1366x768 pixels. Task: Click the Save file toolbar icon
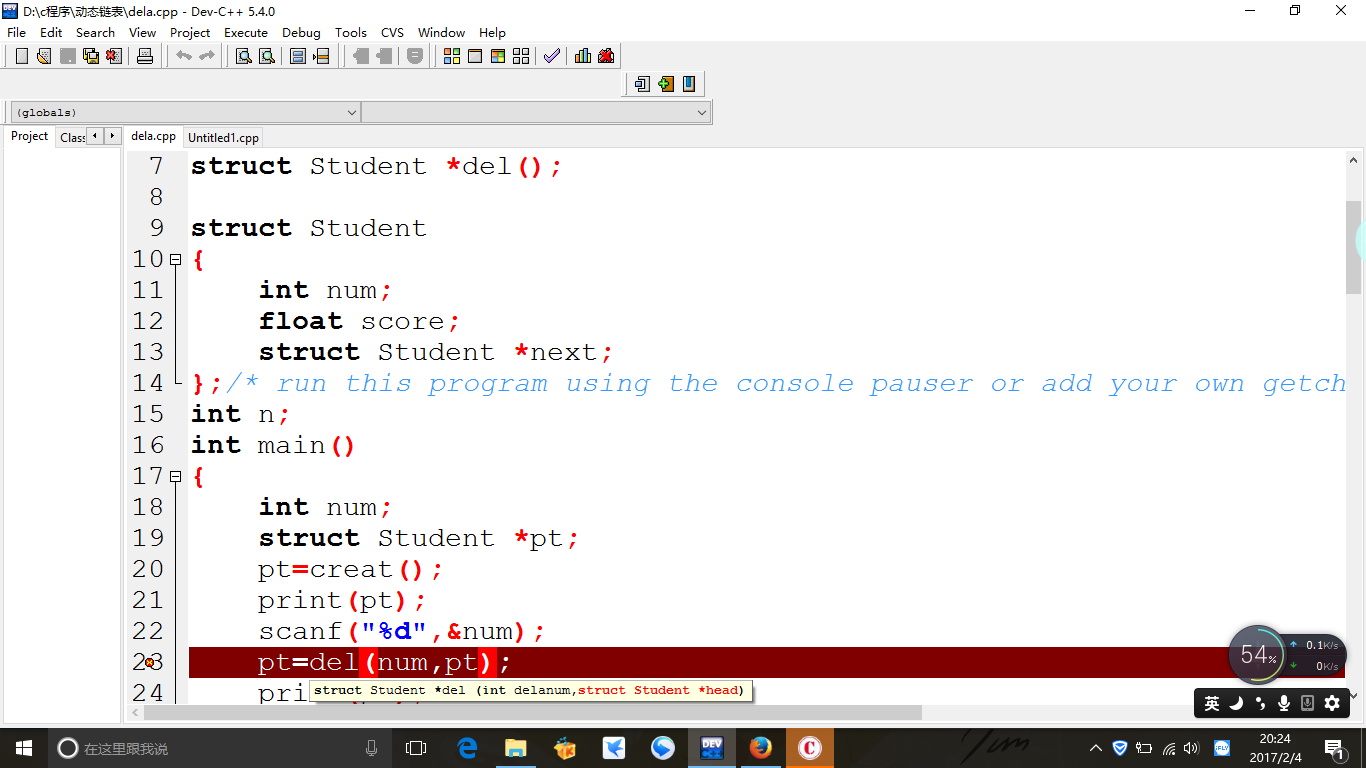click(68, 56)
